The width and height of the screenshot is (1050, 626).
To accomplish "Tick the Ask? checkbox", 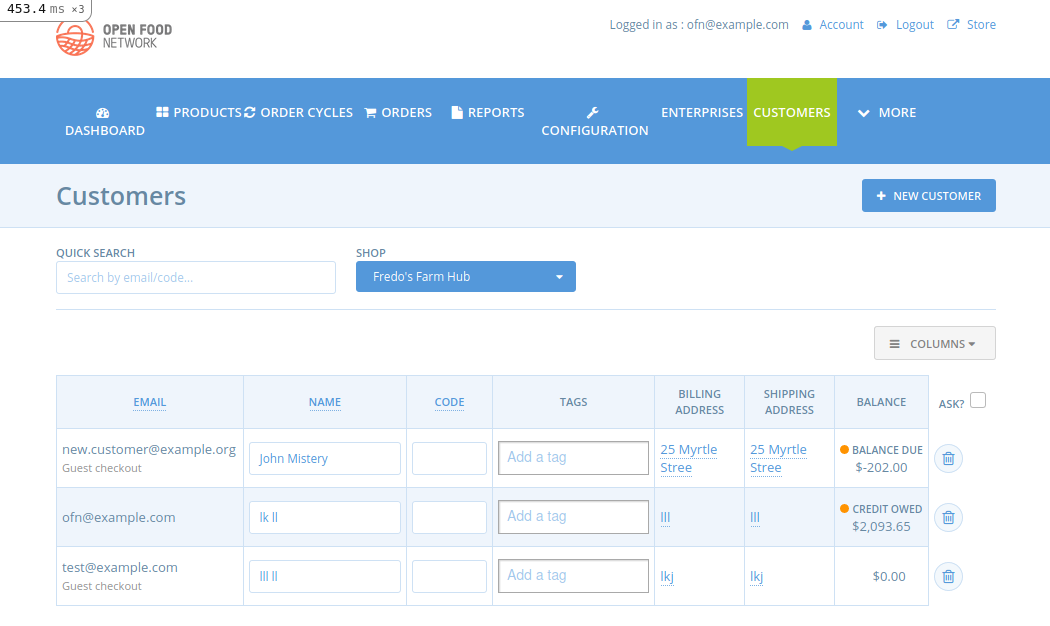I will point(978,400).
